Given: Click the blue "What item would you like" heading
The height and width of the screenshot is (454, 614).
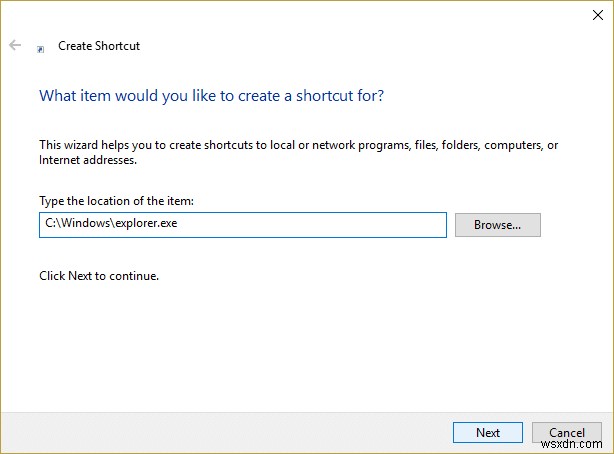Looking at the screenshot, I should (x=211, y=97).
